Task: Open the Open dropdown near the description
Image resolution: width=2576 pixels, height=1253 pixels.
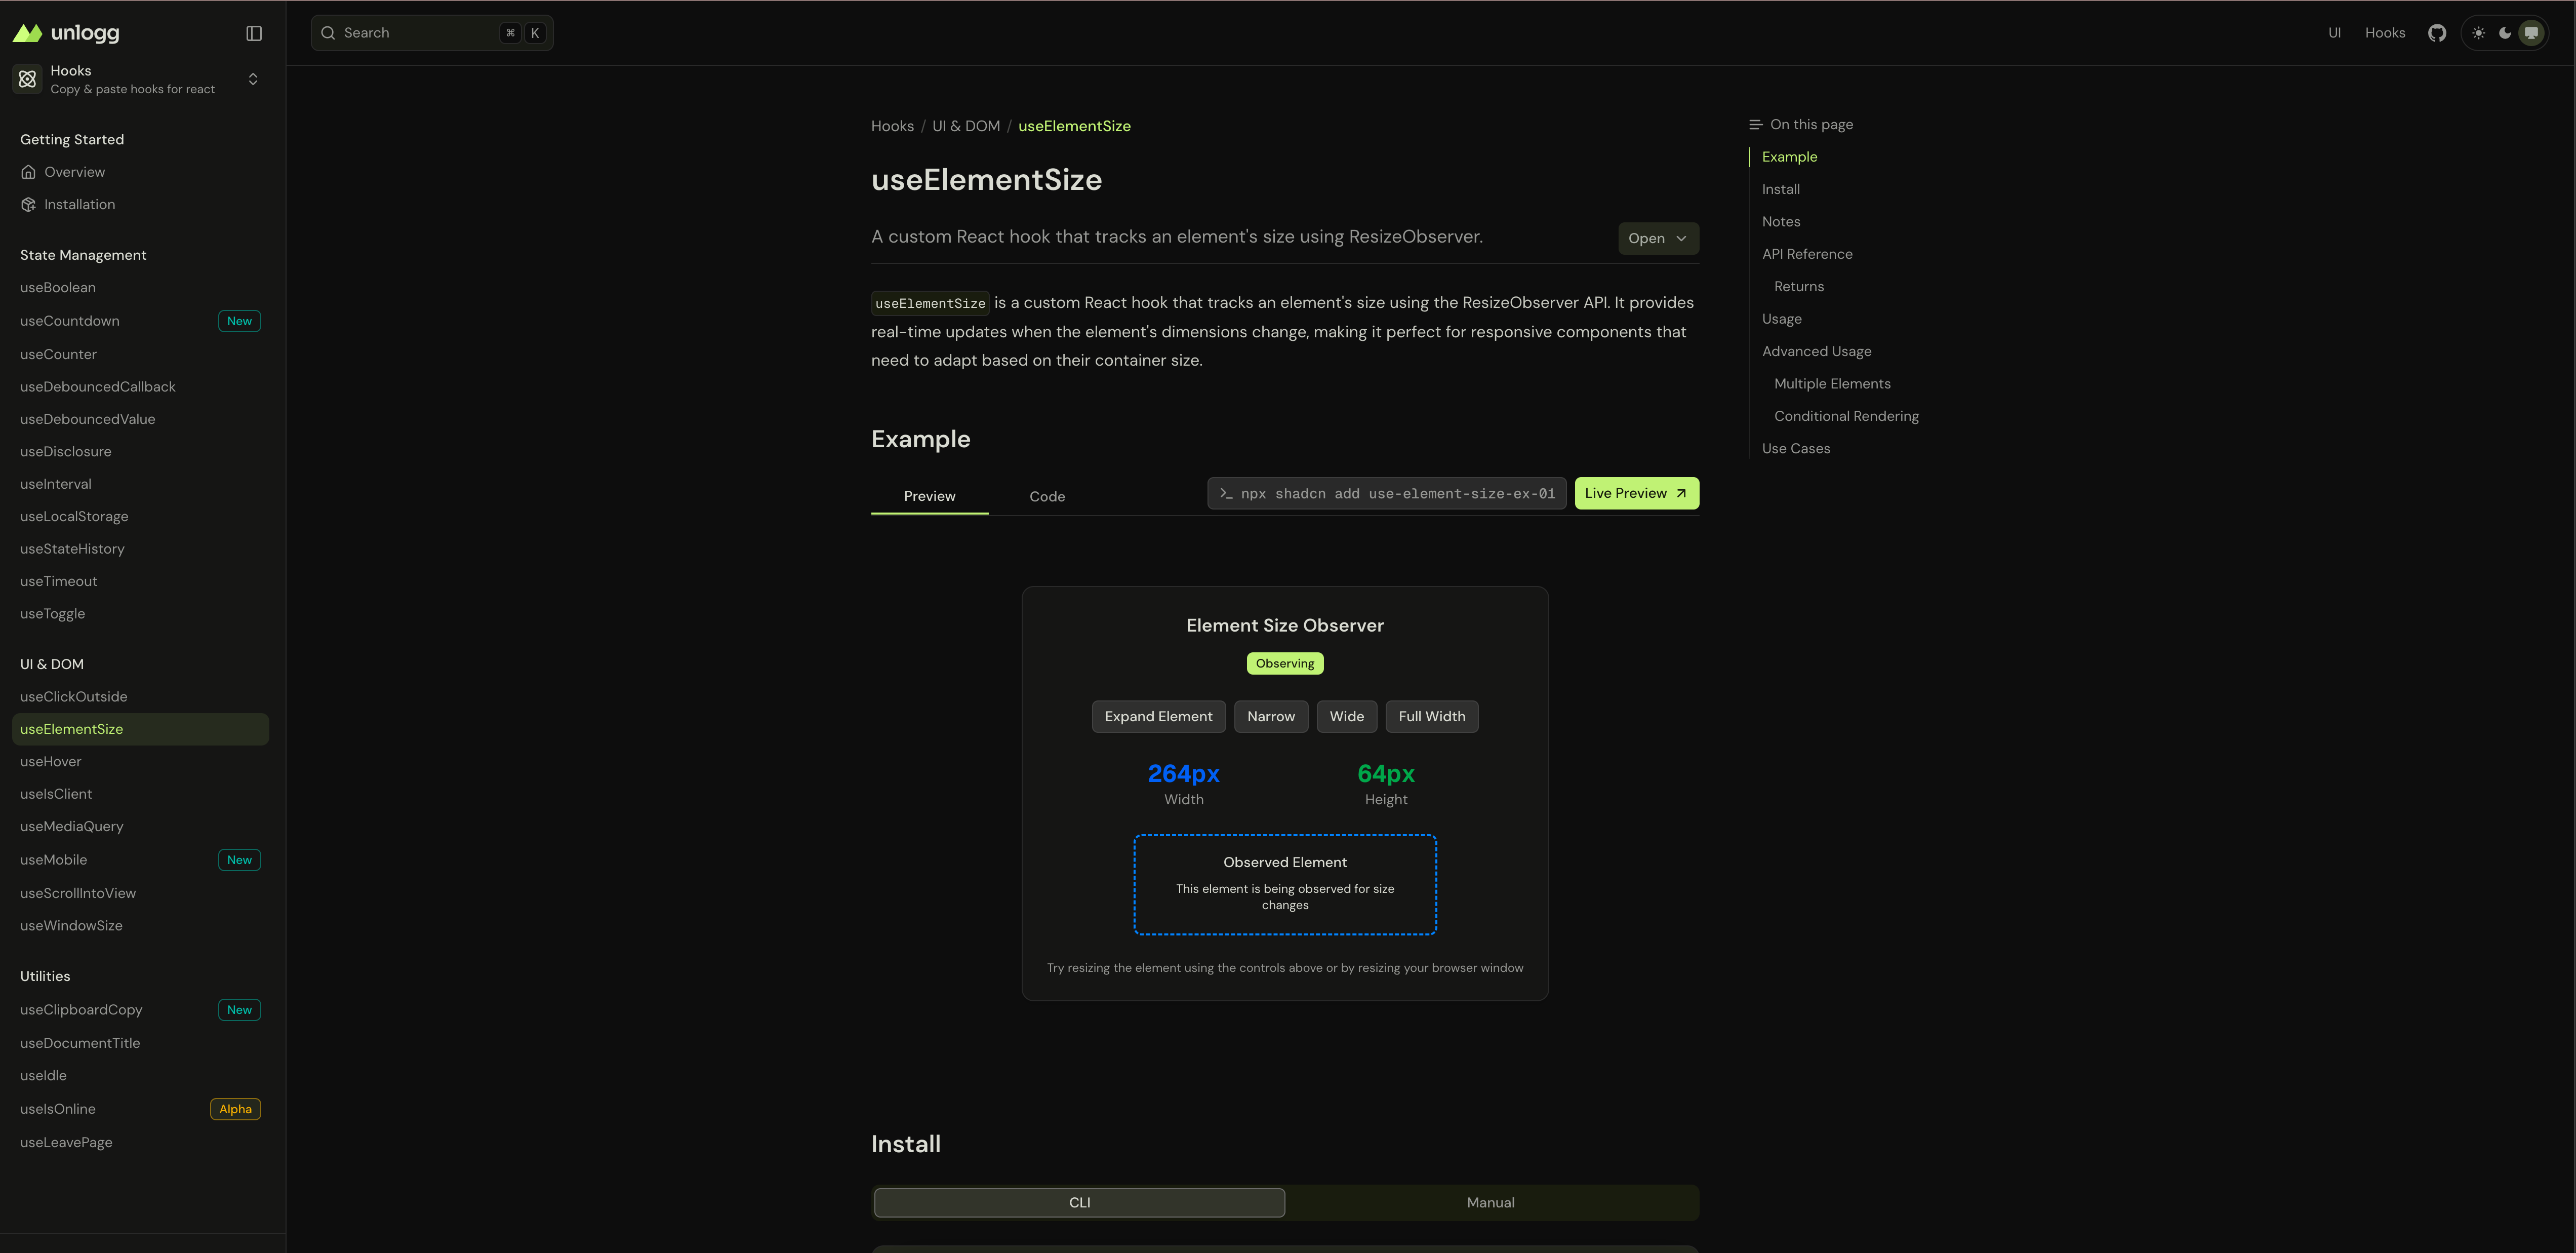Action: click(1658, 238)
